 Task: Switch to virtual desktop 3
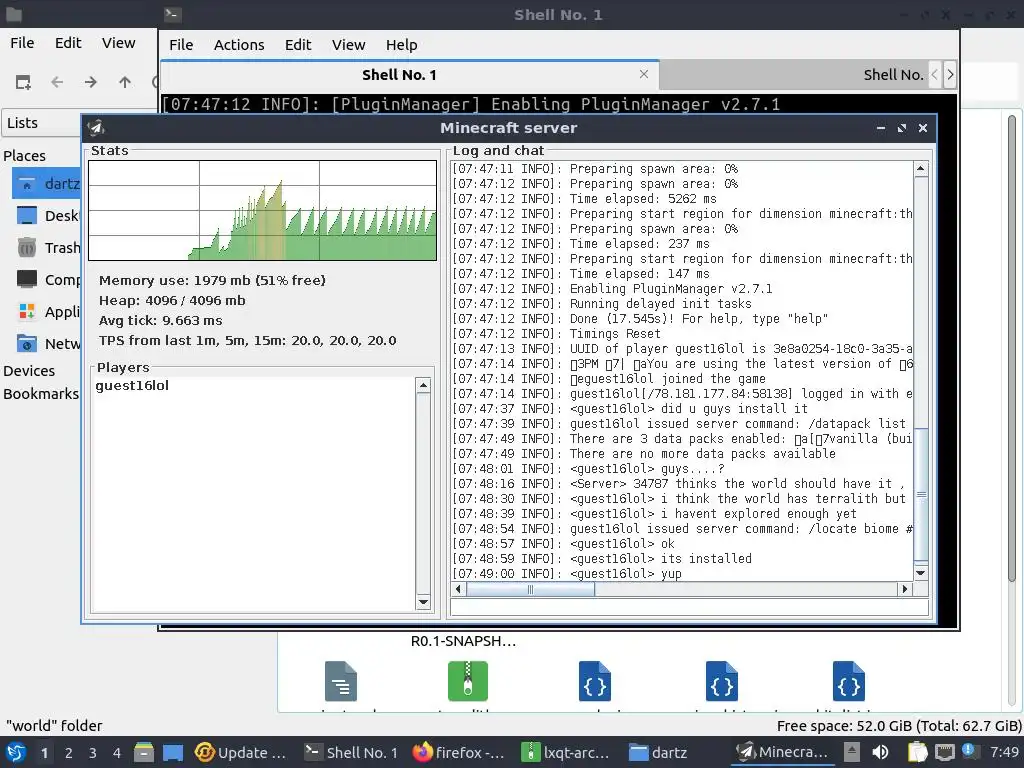93,753
